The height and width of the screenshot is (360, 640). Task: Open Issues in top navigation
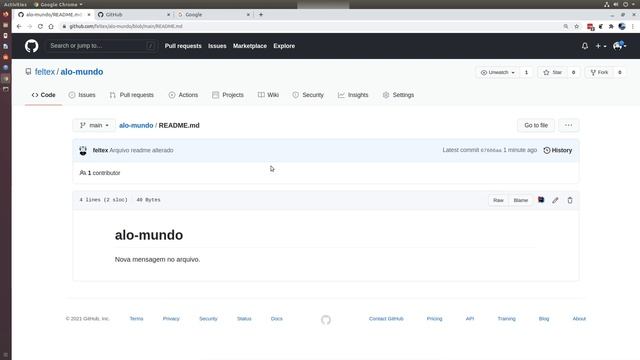[x=217, y=46]
